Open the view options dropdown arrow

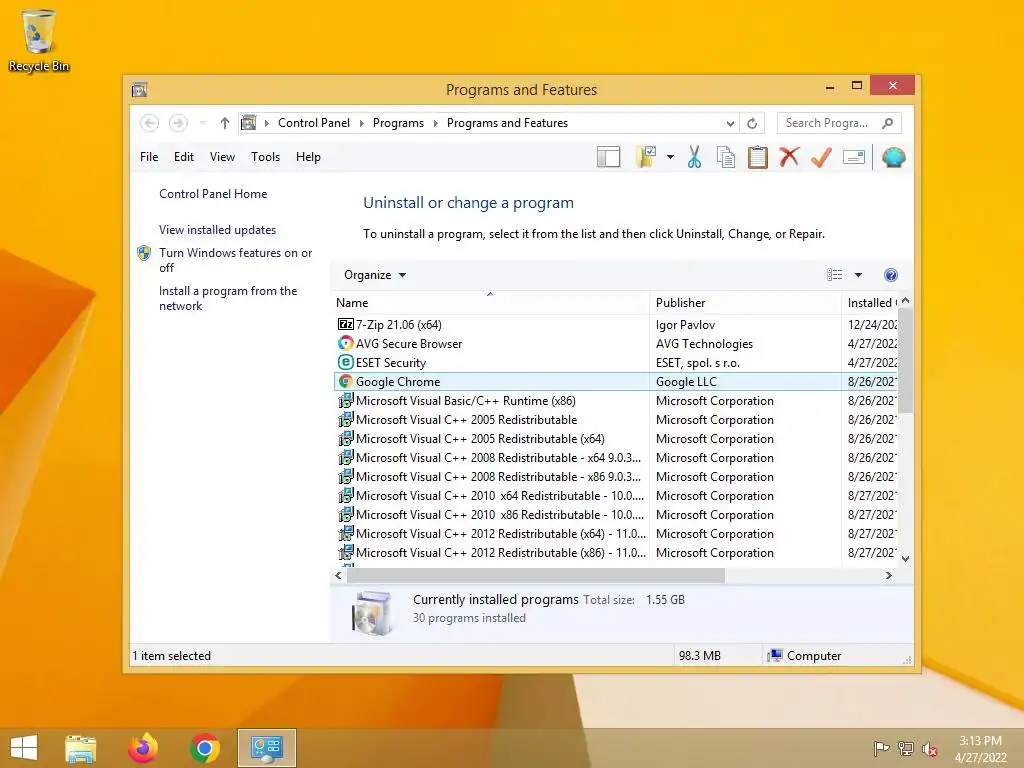point(858,275)
